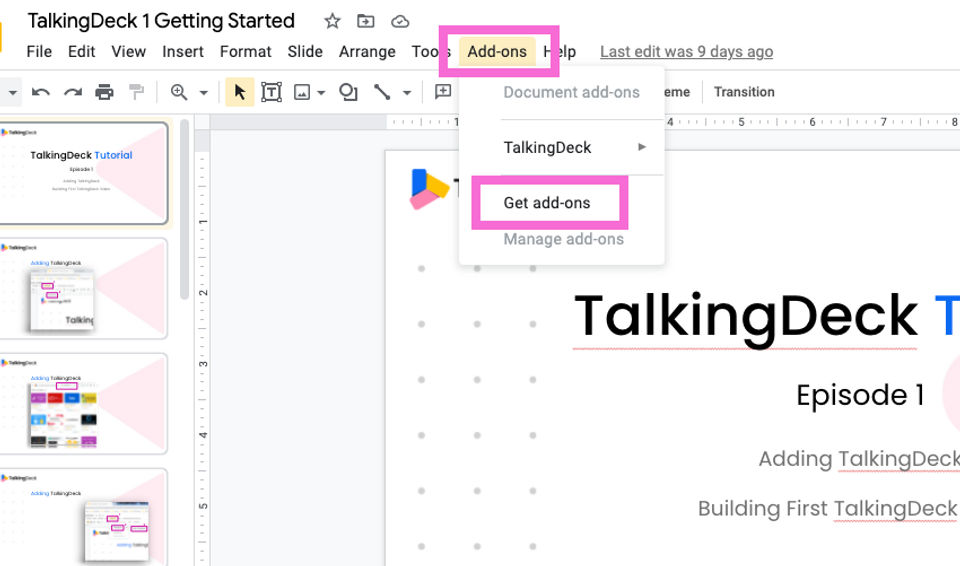960x566 pixels.
Task: Check the cloud save status icon
Action: point(400,21)
